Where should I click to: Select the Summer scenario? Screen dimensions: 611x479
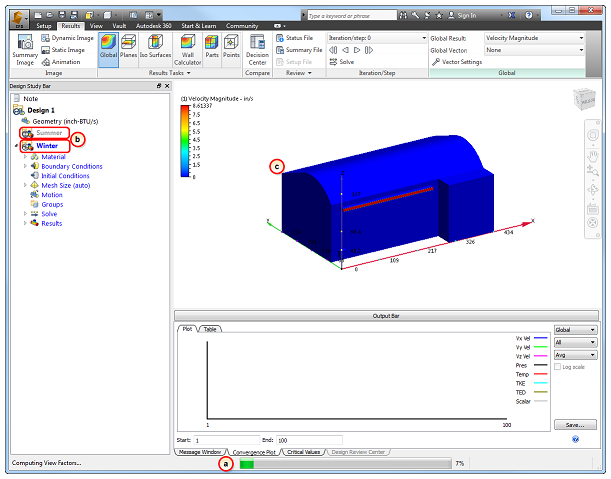tap(45, 133)
